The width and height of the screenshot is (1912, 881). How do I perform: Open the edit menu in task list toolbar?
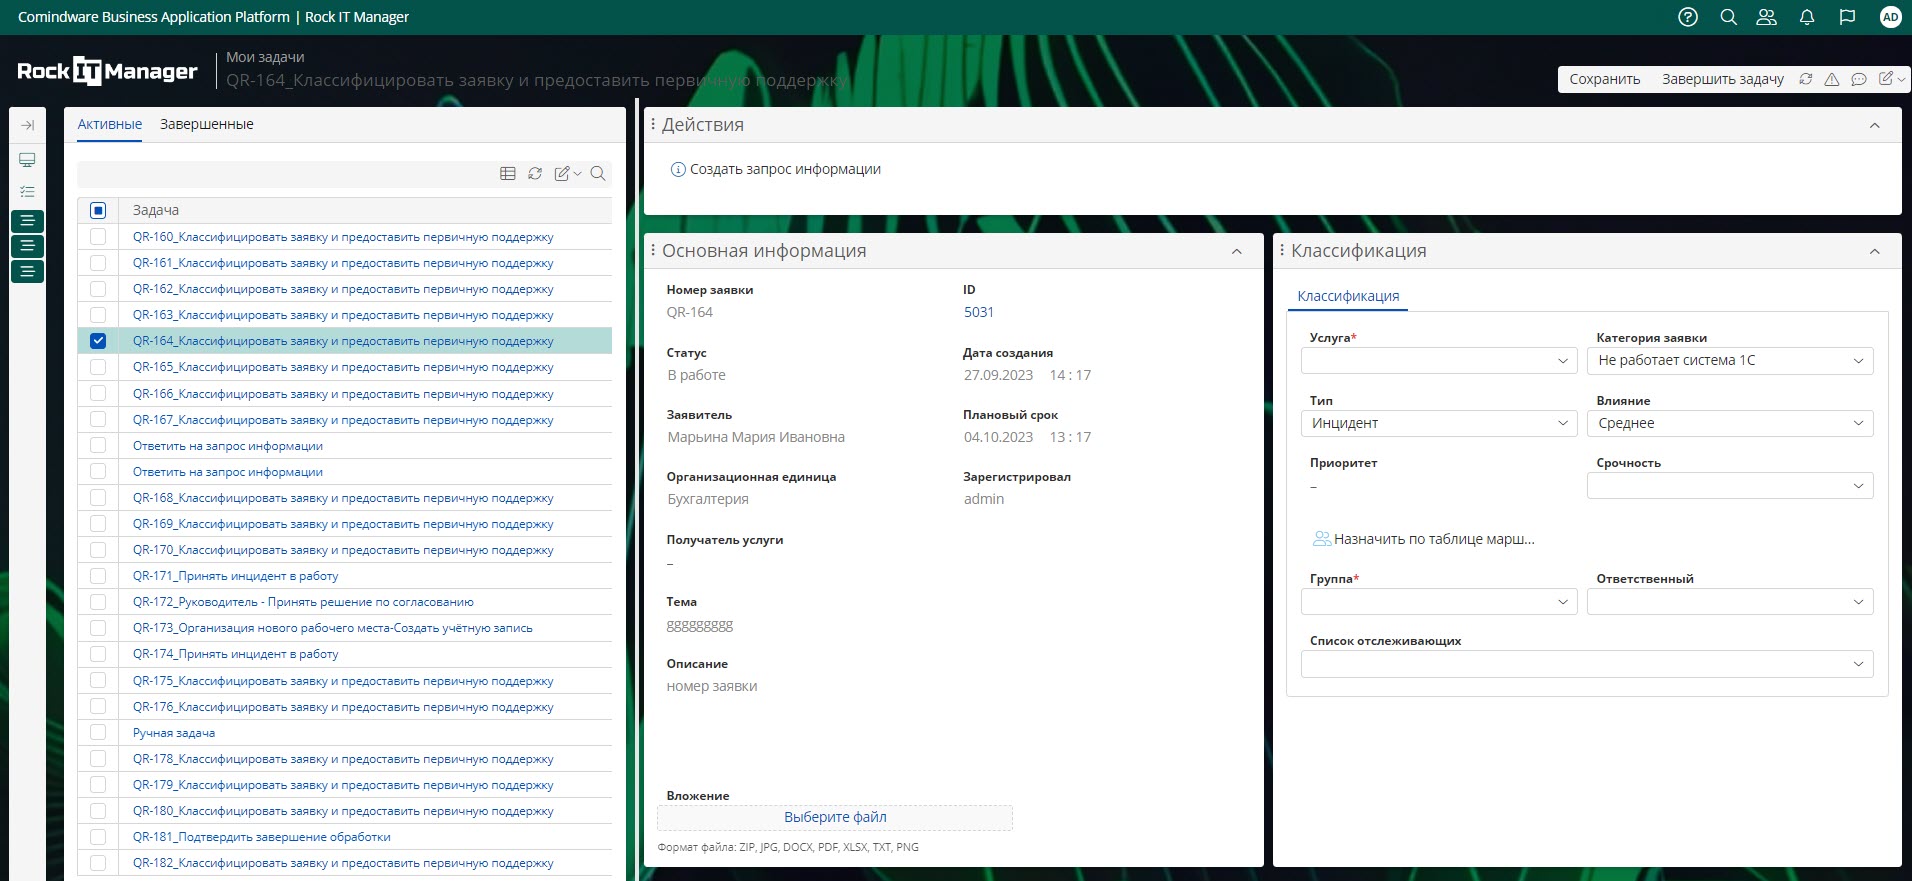(567, 173)
